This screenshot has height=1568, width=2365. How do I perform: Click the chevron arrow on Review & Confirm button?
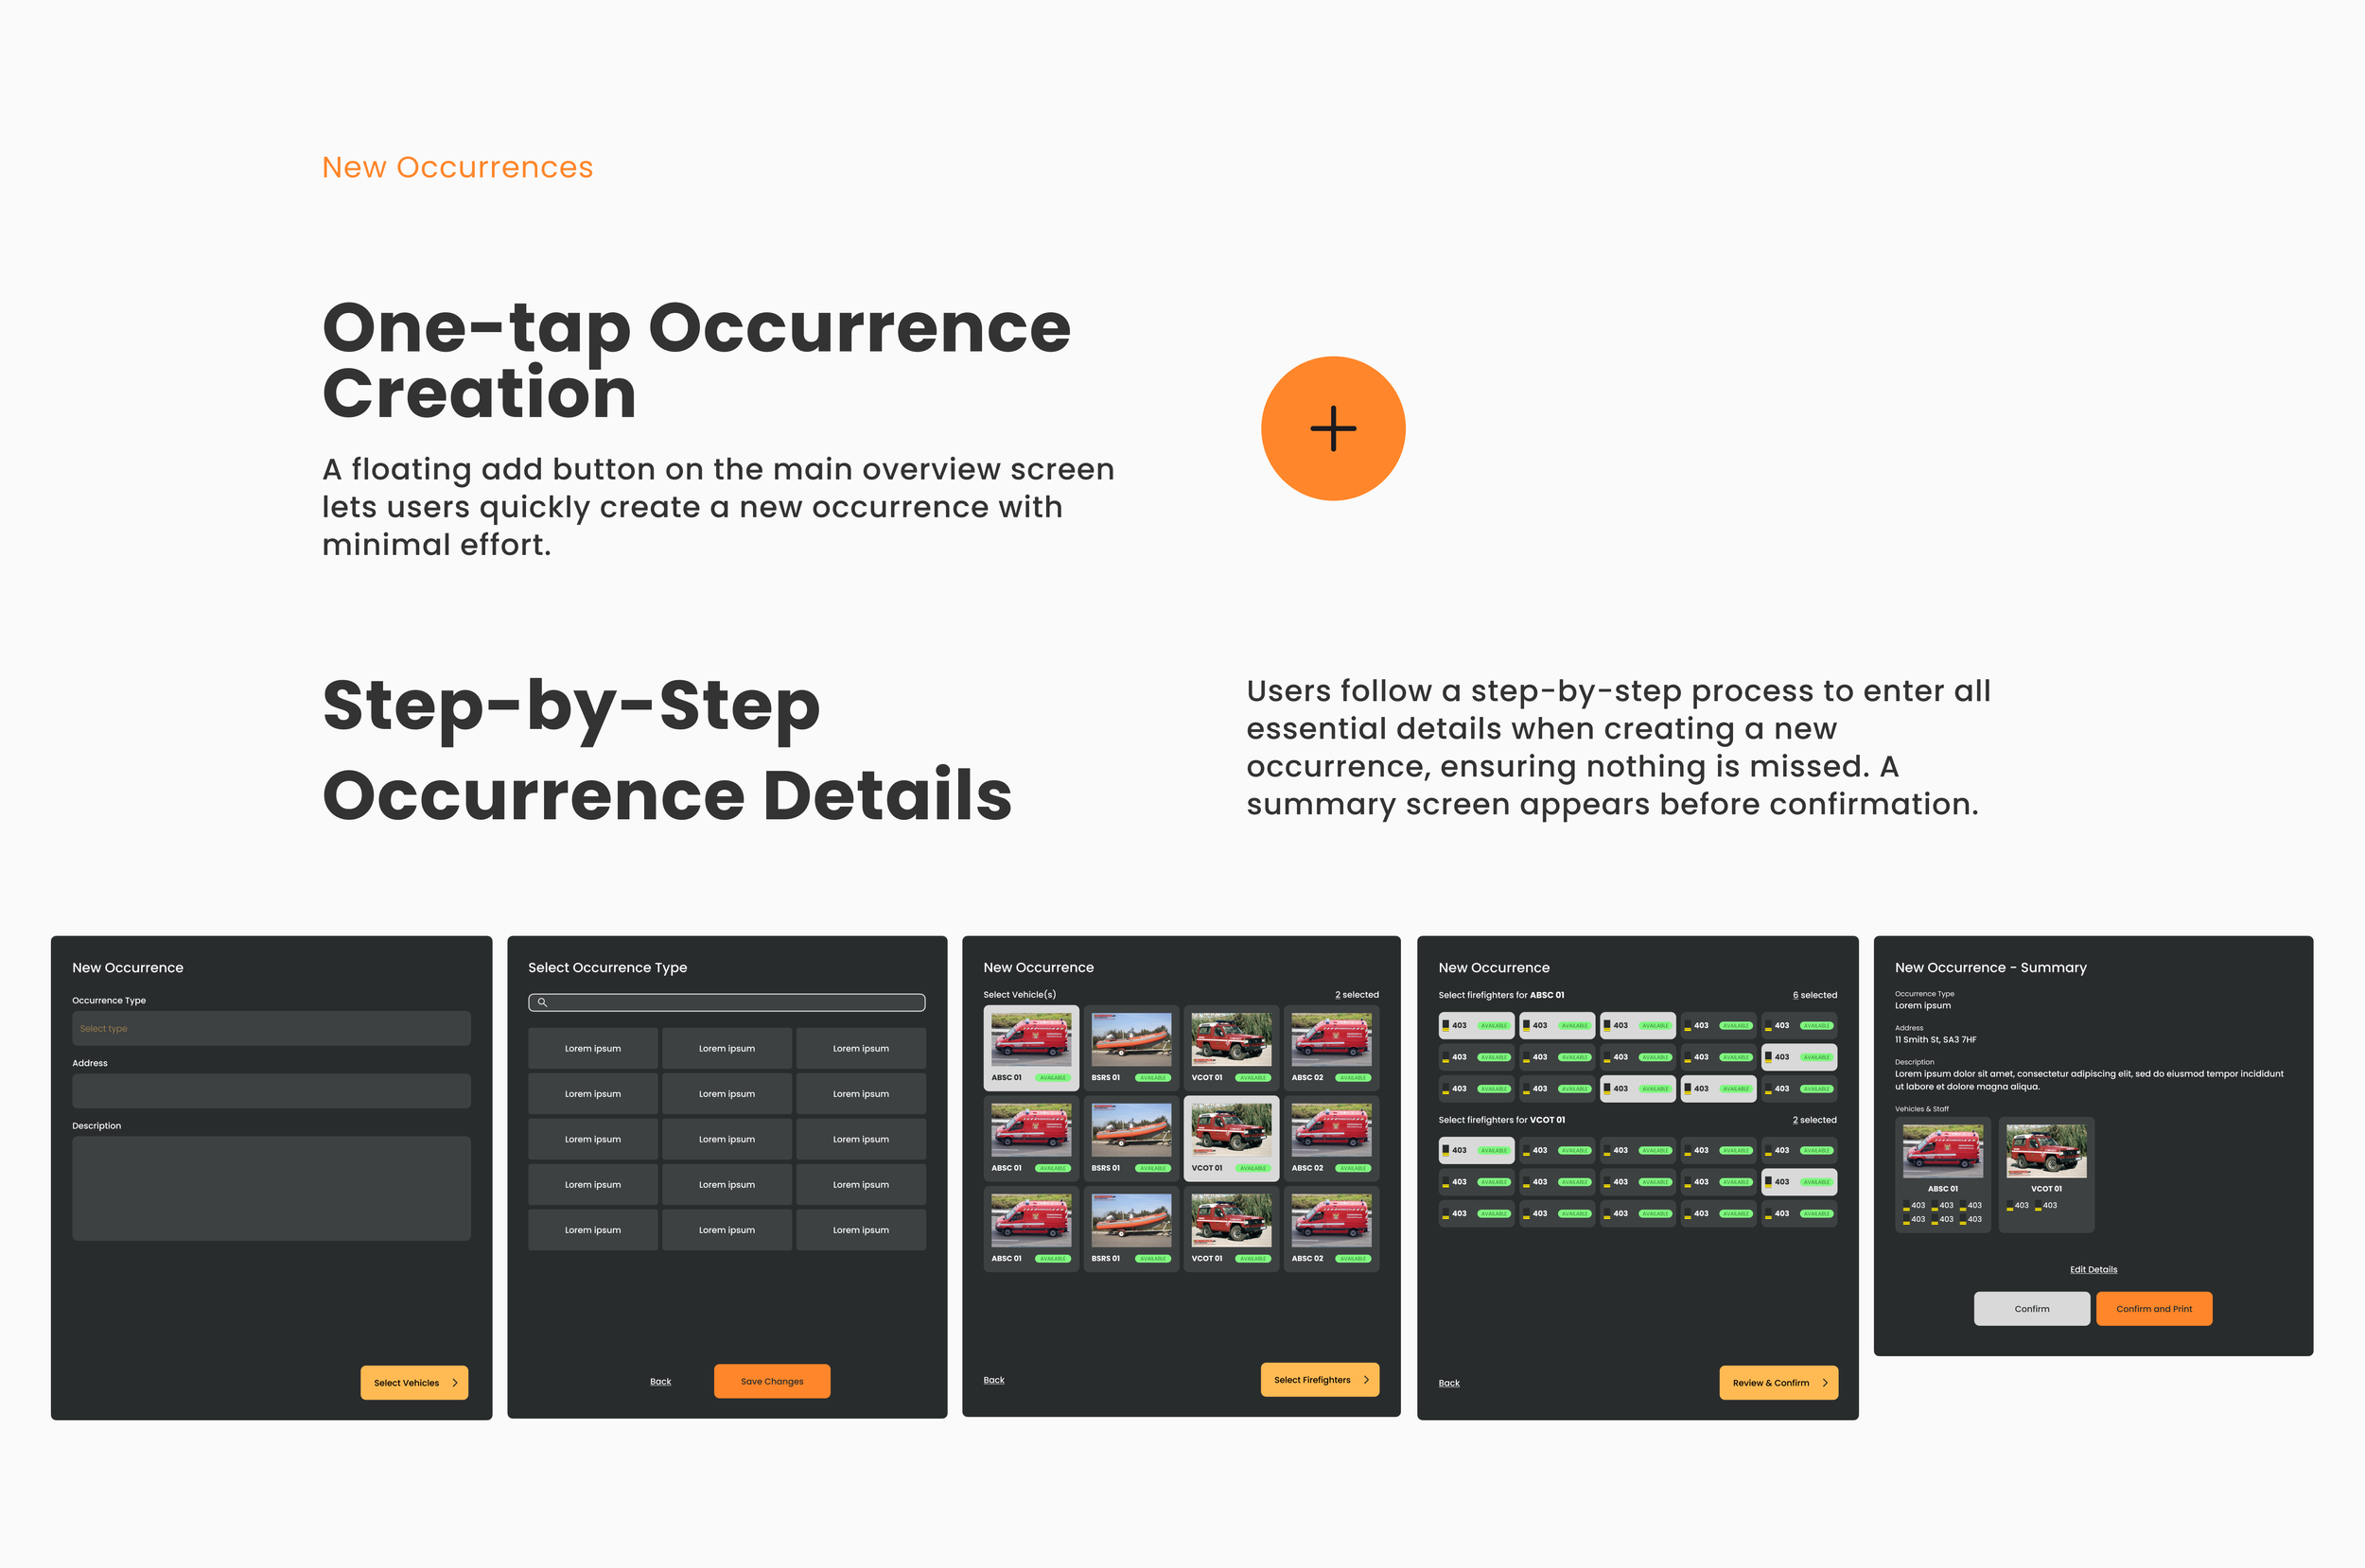pos(1825,1383)
